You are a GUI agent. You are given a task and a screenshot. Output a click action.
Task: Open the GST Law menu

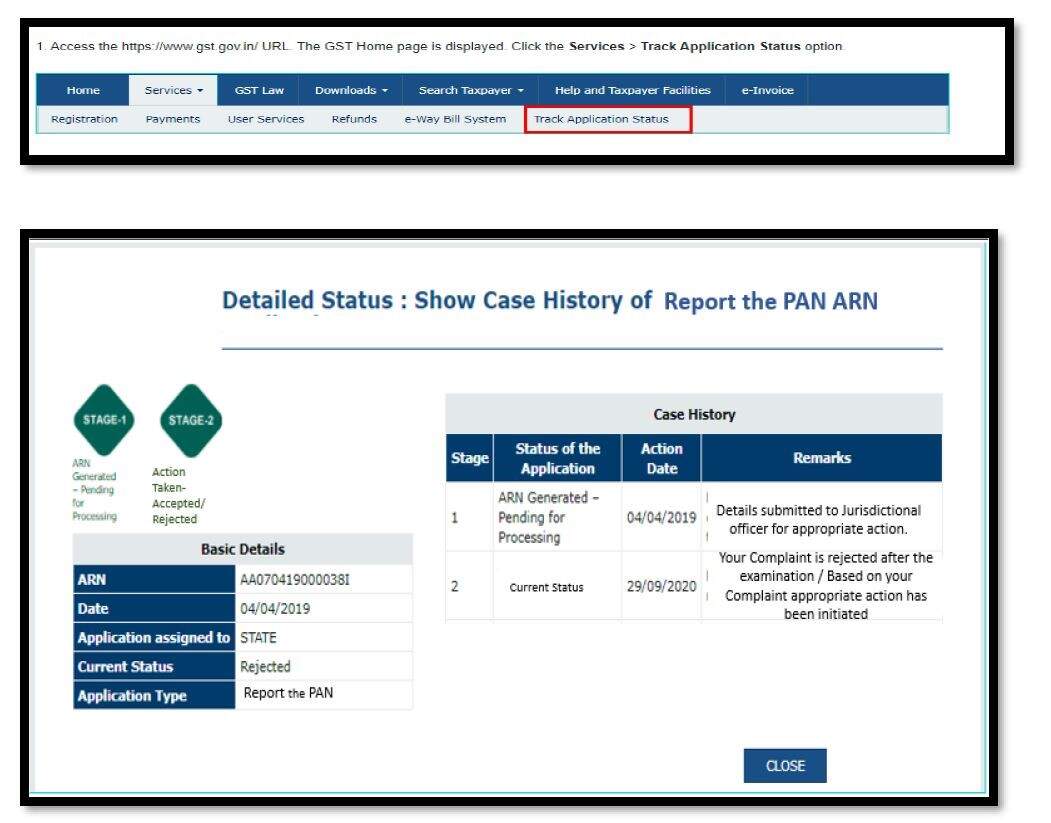click(x=259, y=90)
